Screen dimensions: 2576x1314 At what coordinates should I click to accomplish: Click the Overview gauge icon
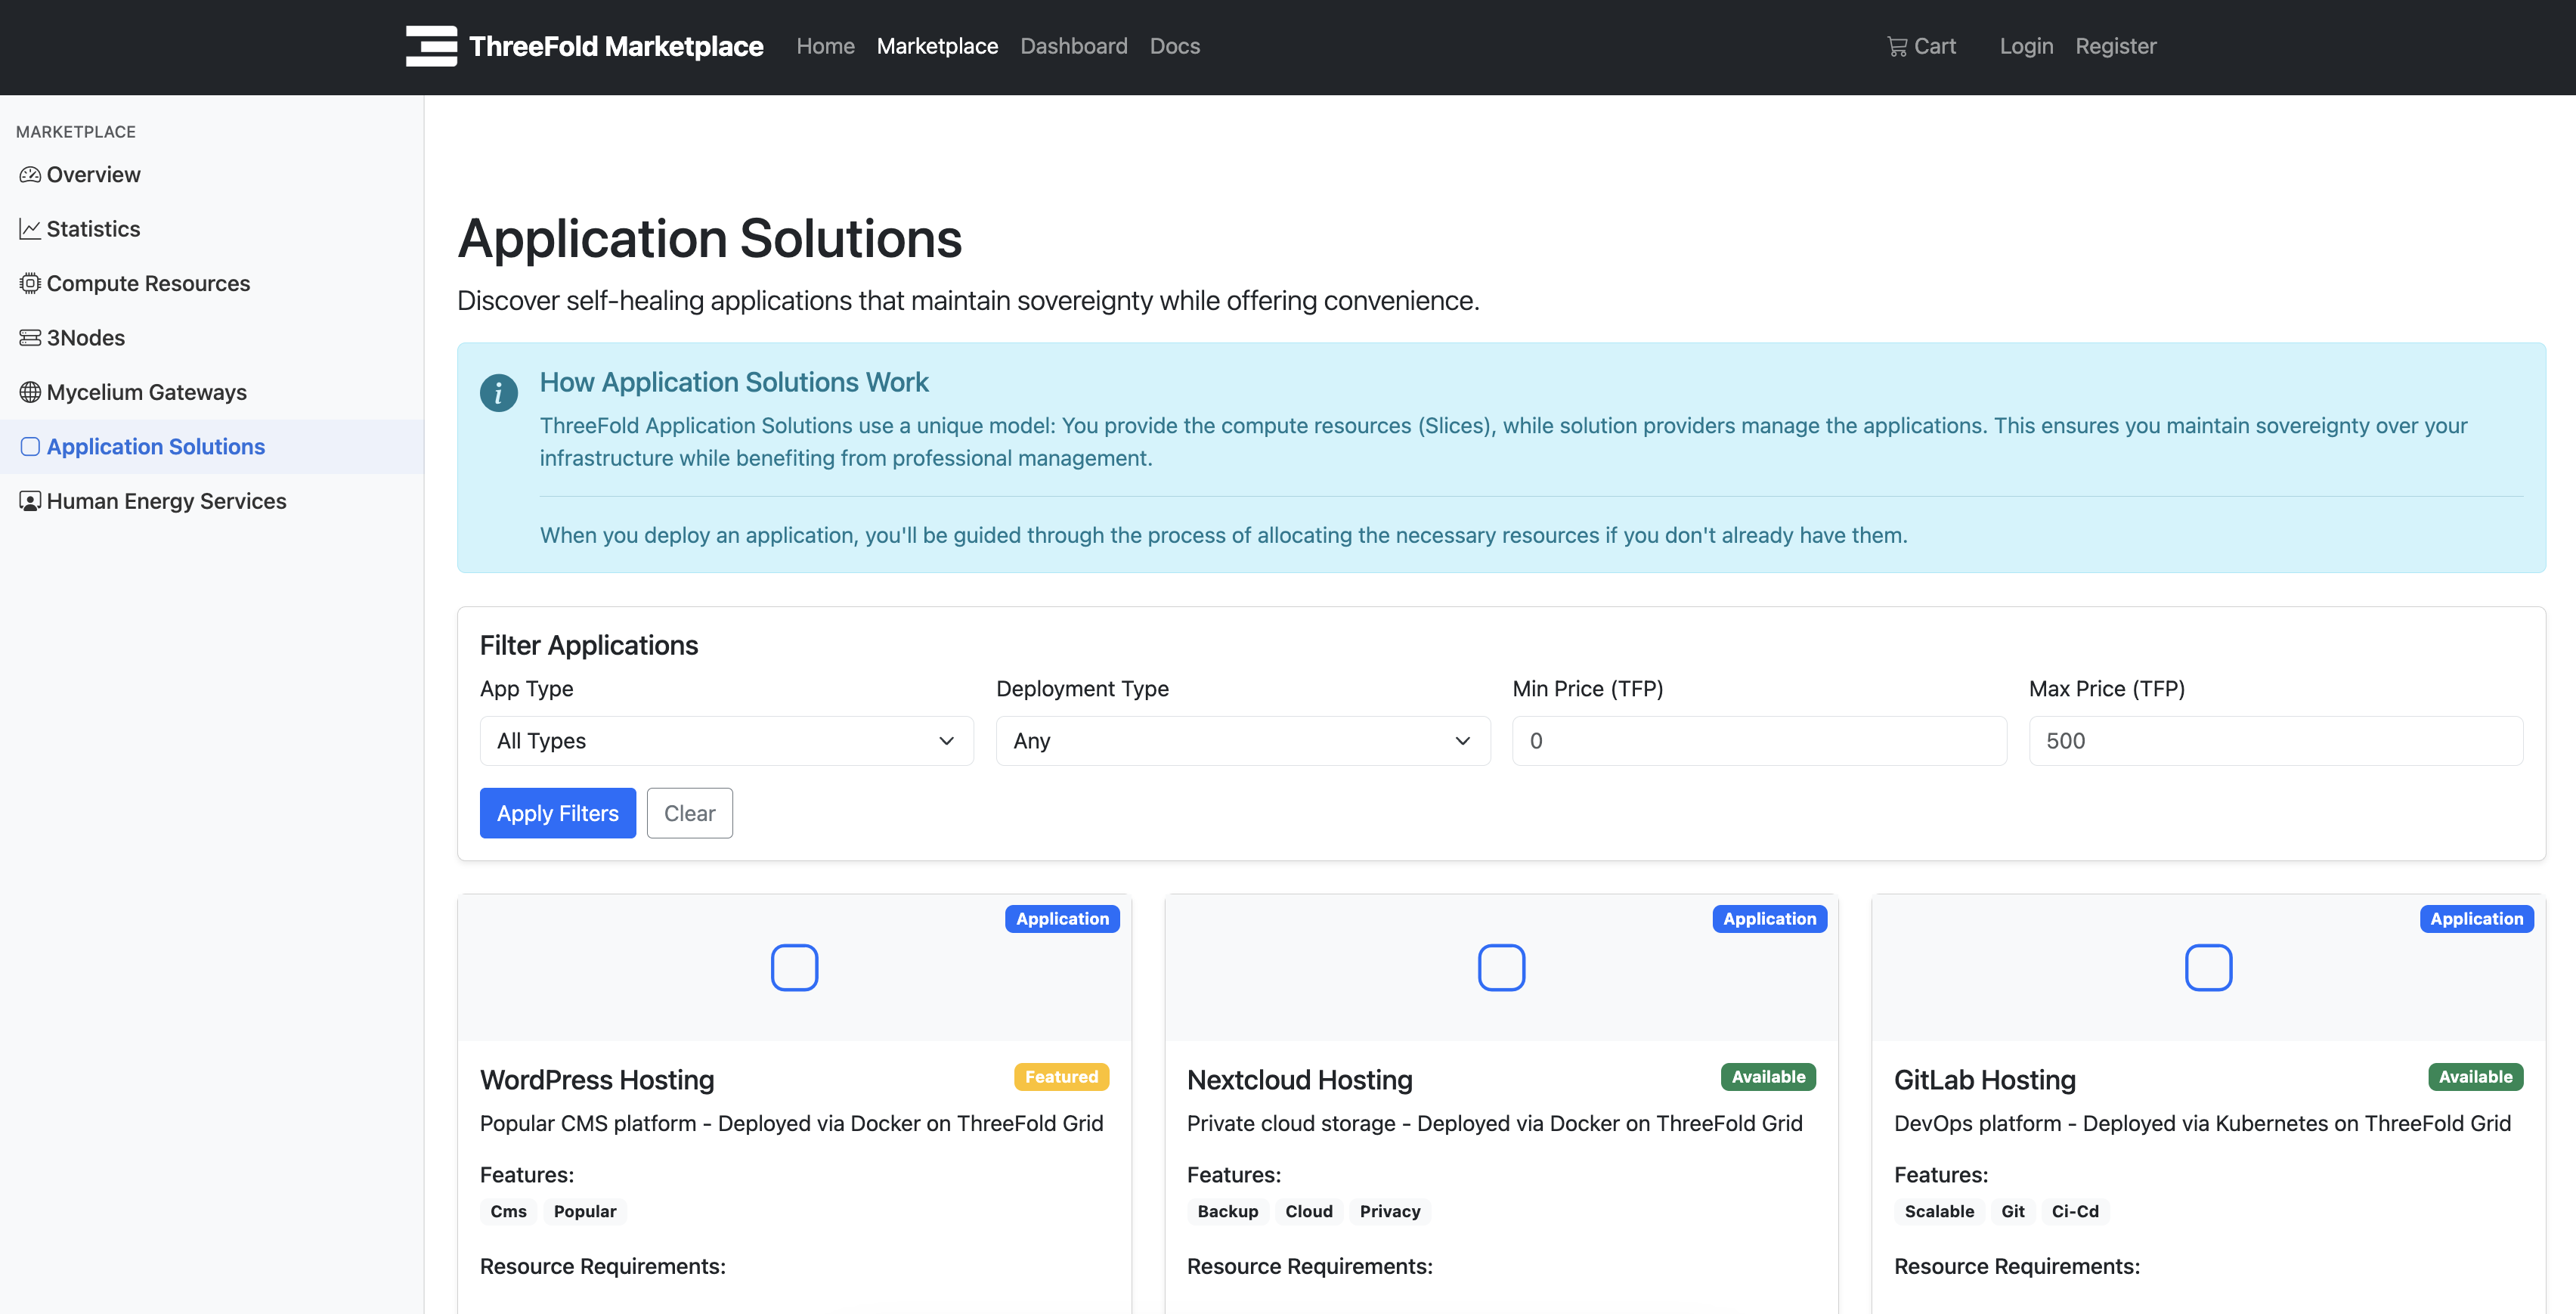pos(30,175)
